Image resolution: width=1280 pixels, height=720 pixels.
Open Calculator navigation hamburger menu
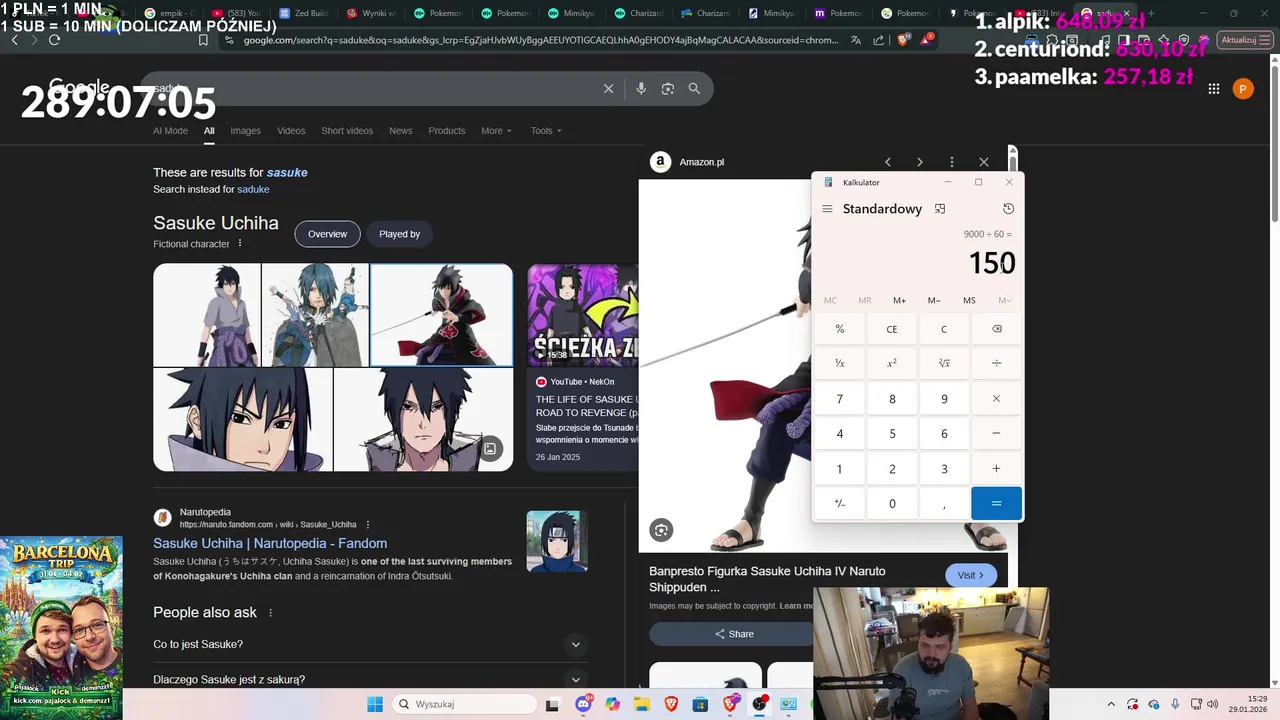[827, 209]
